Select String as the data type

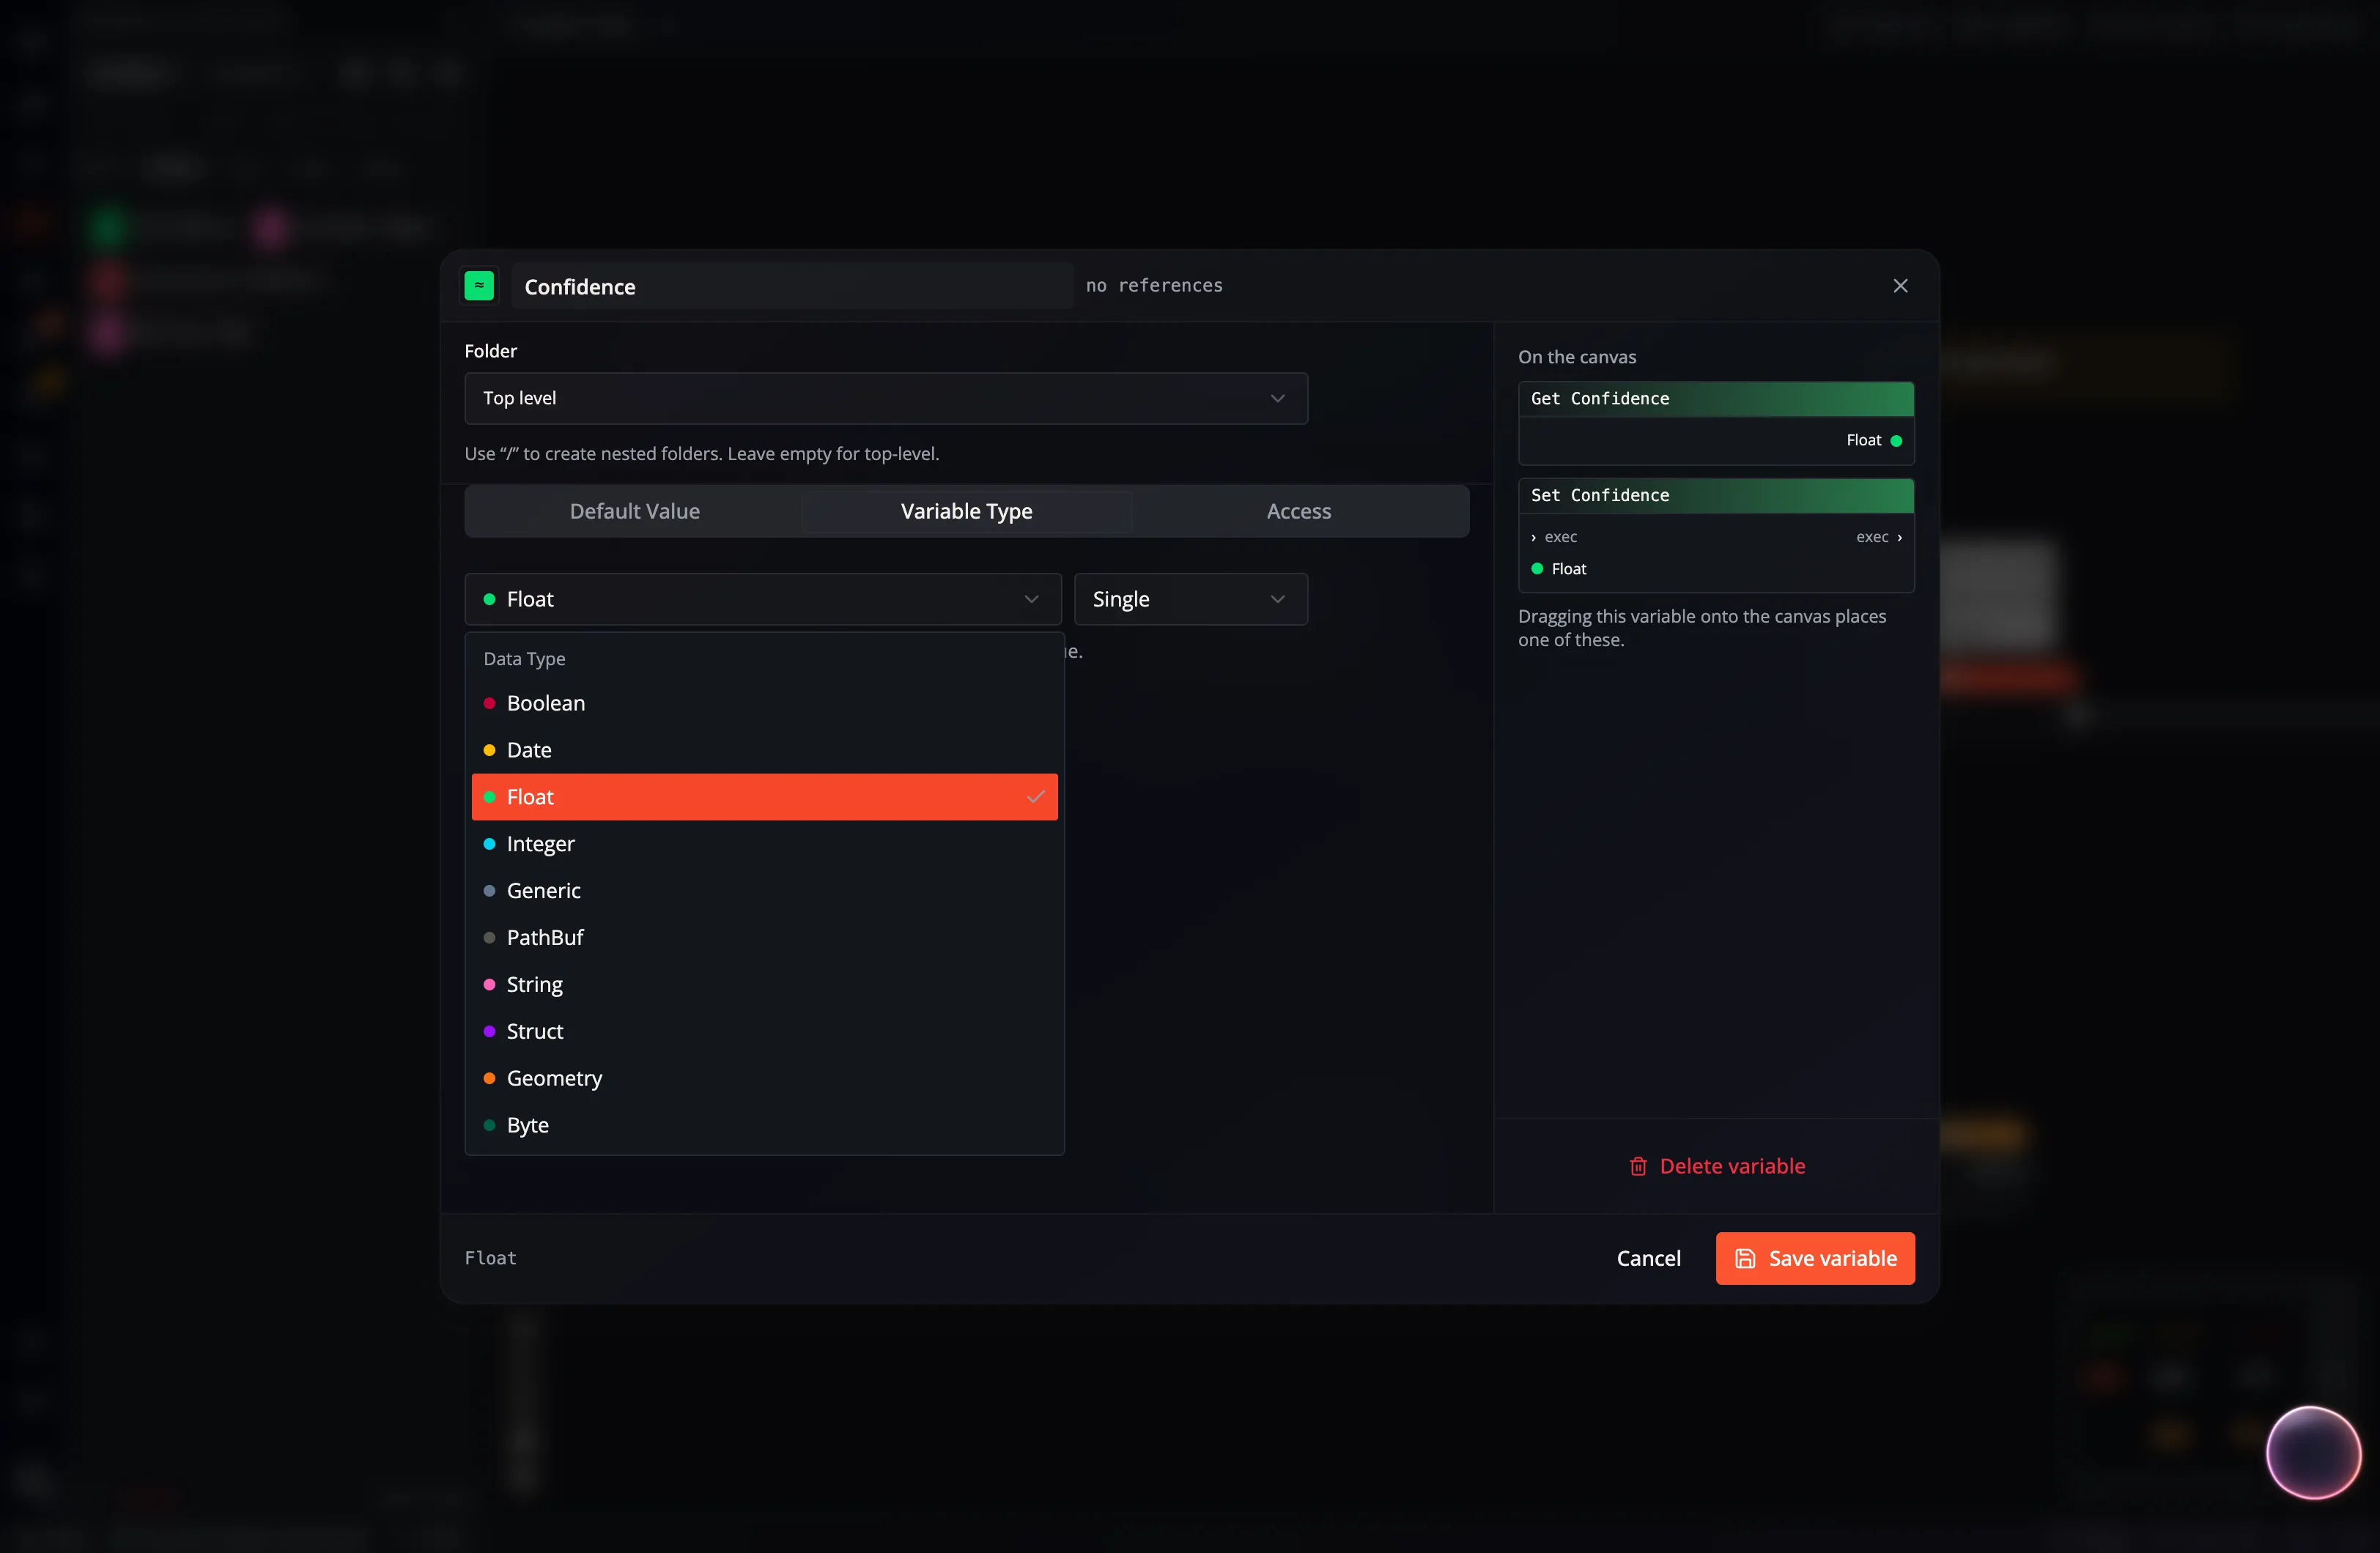point(764,985)
